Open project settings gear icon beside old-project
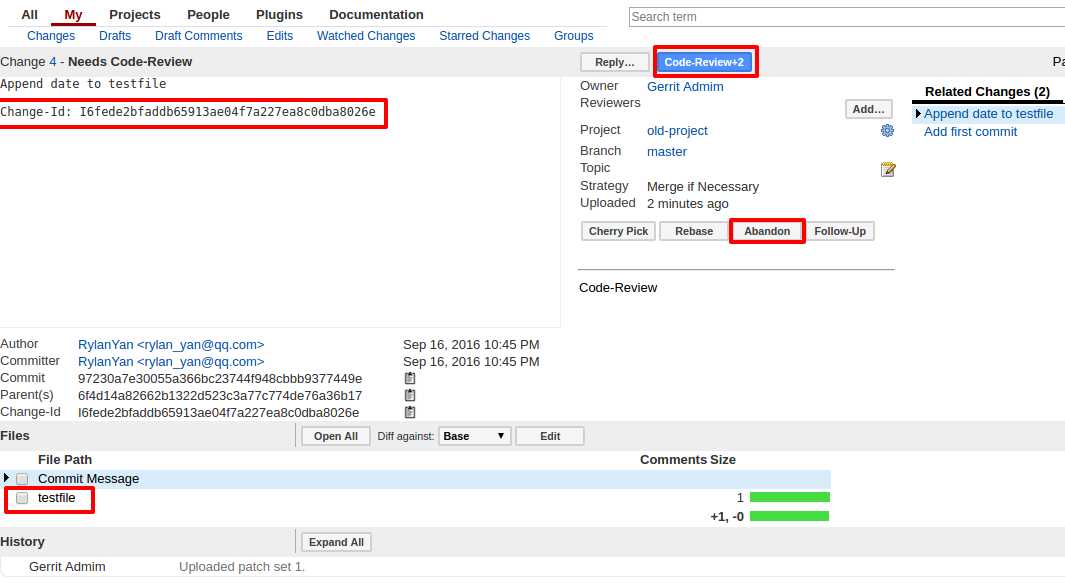 [887, 130]
